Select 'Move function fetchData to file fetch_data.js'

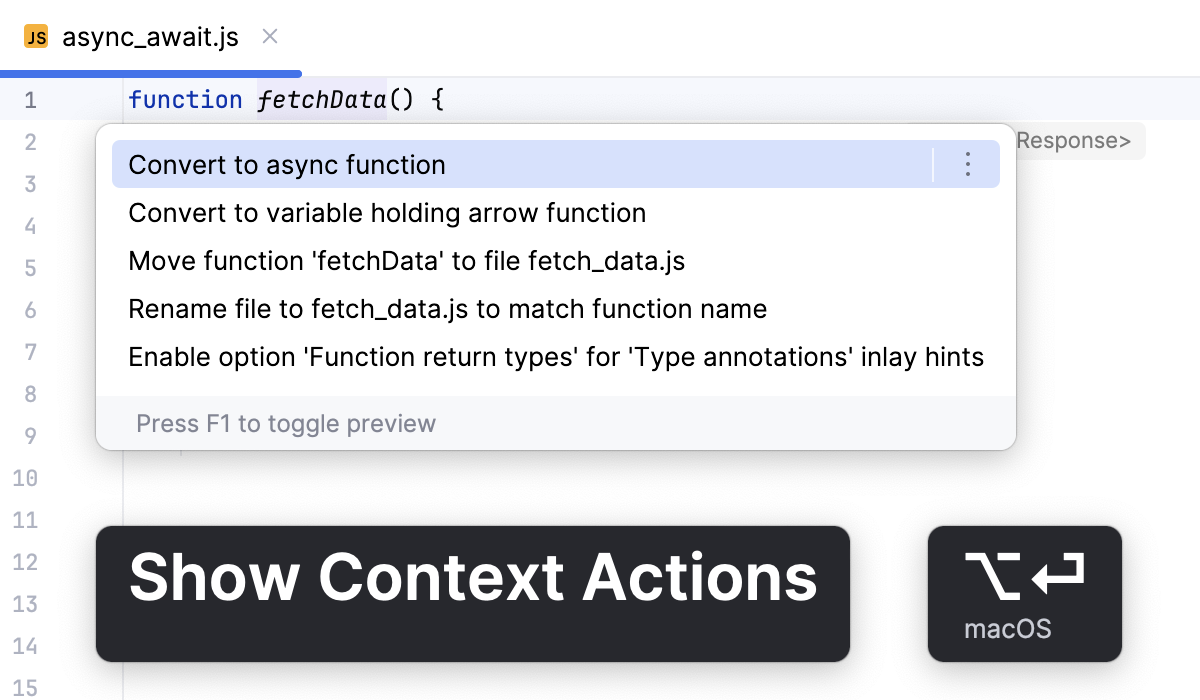[405, 261]
